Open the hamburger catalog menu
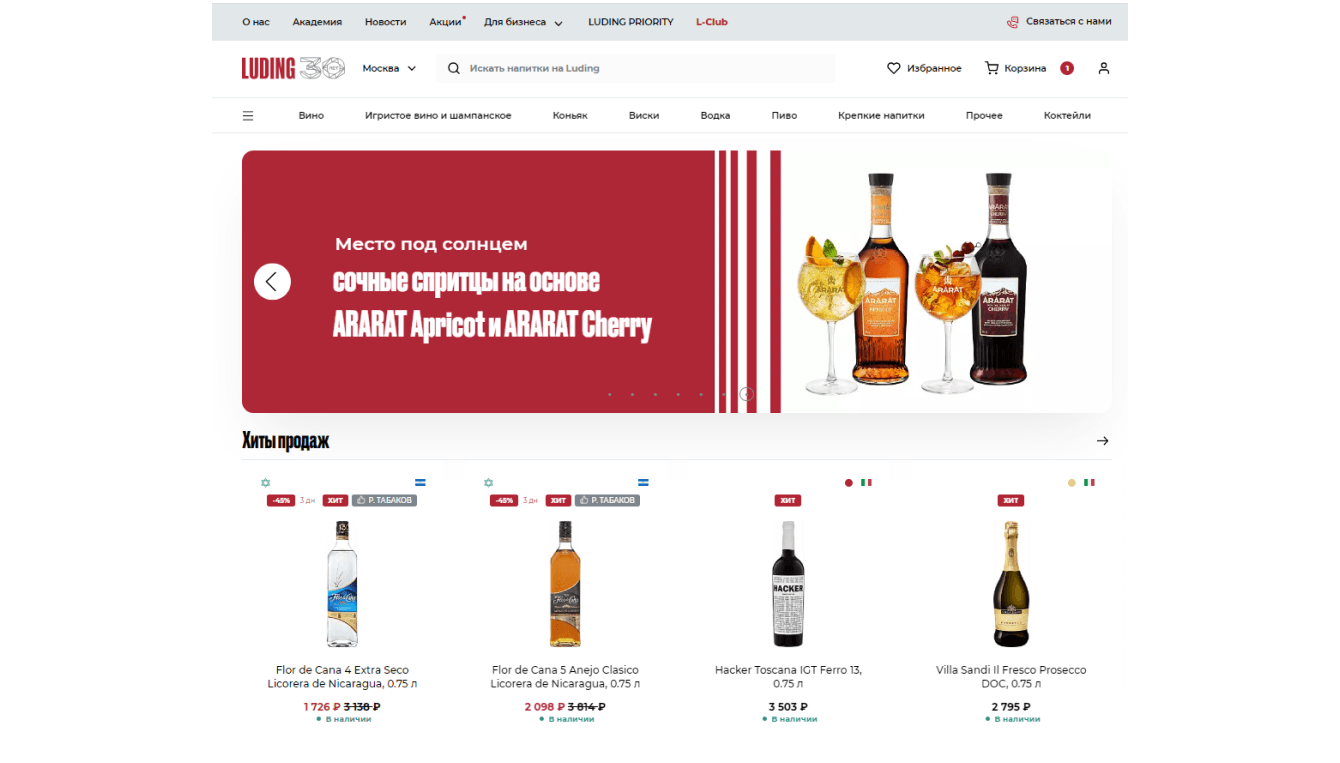Screen dimensions: 1340x763 coord(248,115)
